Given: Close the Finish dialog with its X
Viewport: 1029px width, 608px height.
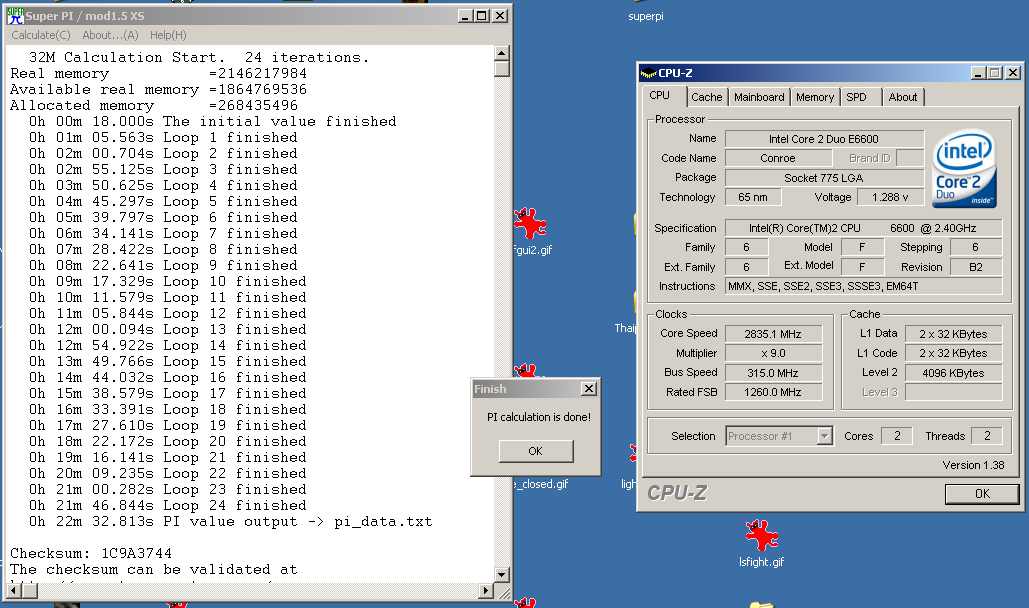Looking at the screenshot, I should (589, 389).
